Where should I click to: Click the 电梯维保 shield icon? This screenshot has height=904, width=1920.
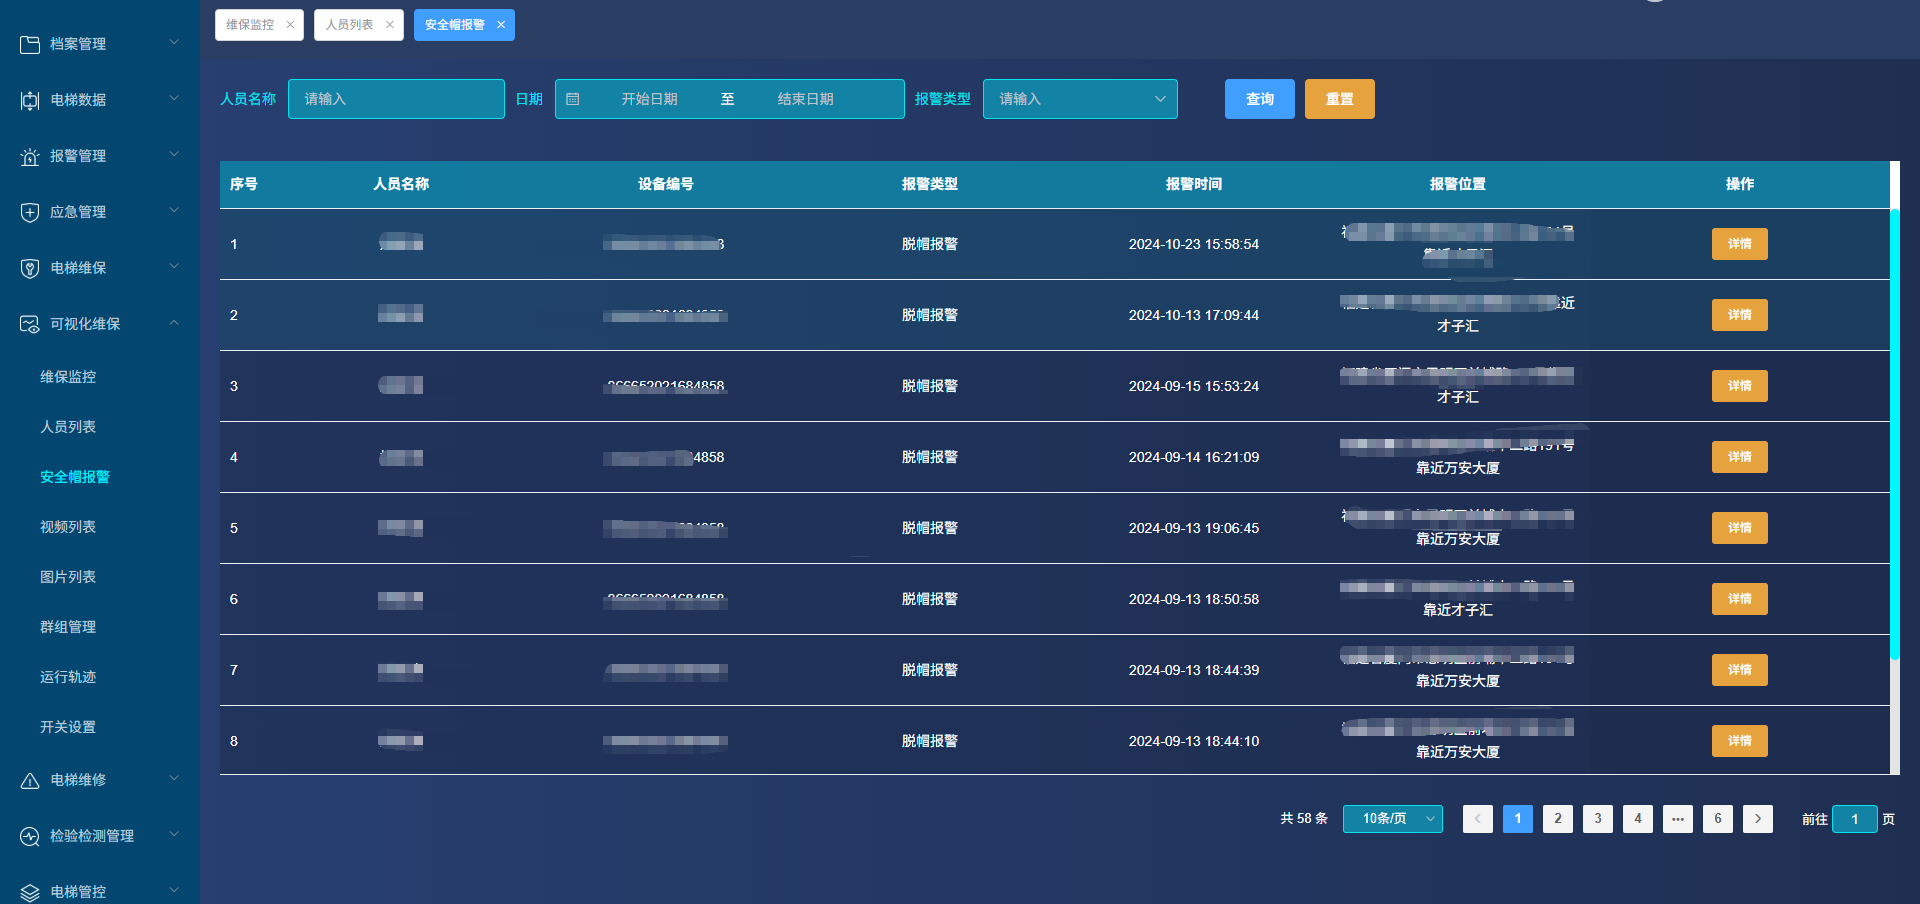click(30, 268)
